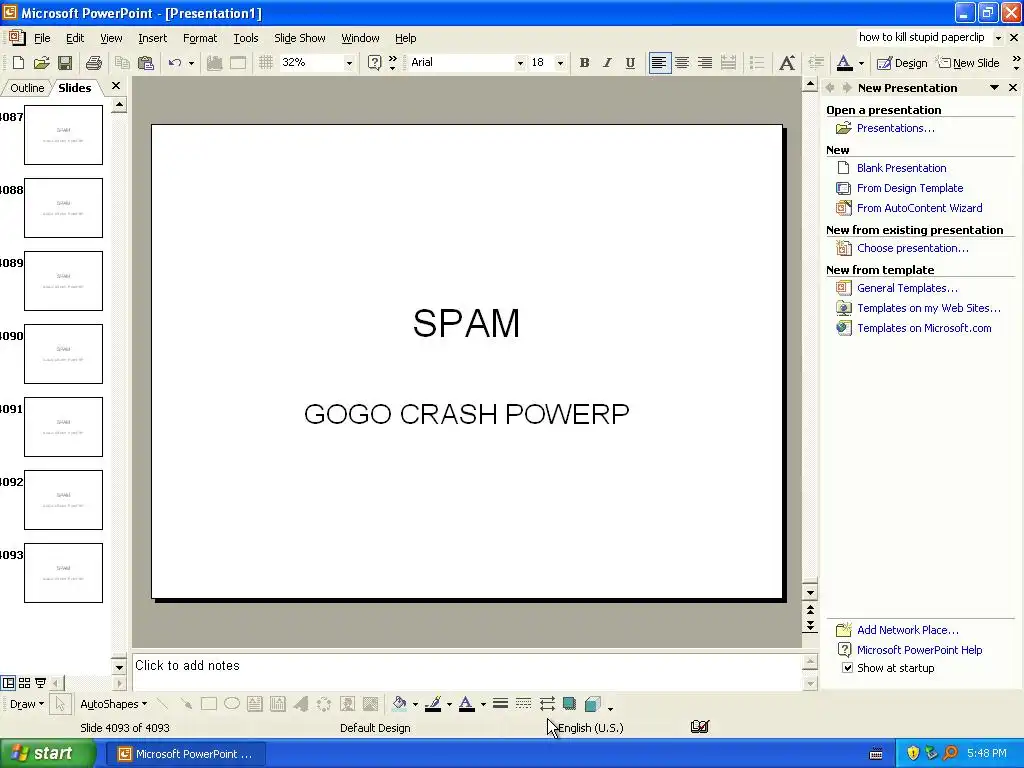This screenshot has height=768, width=1024.
Task: Open the File menu
Action: pyautogui.click(x=42, y=38)
